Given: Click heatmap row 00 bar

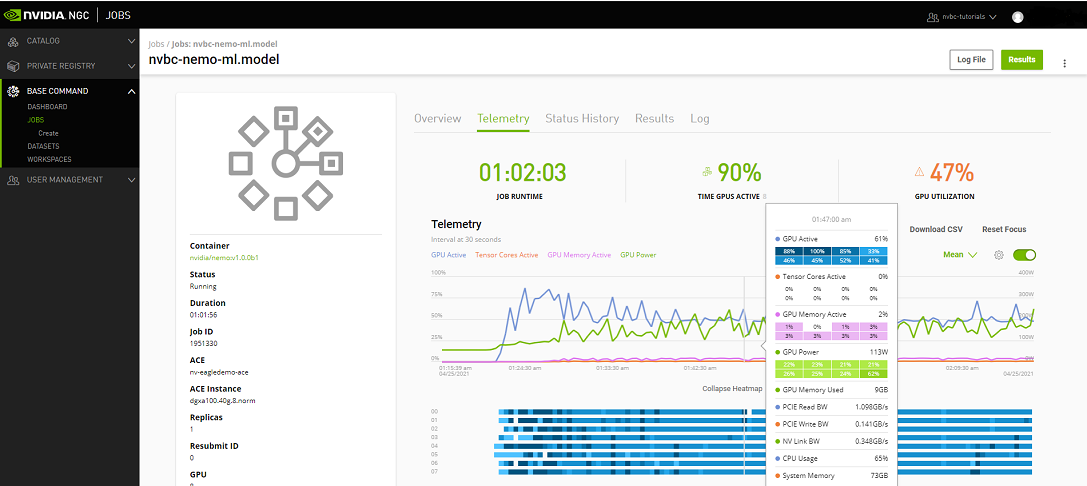Looking at the screenshot, I should click(765, 412).
